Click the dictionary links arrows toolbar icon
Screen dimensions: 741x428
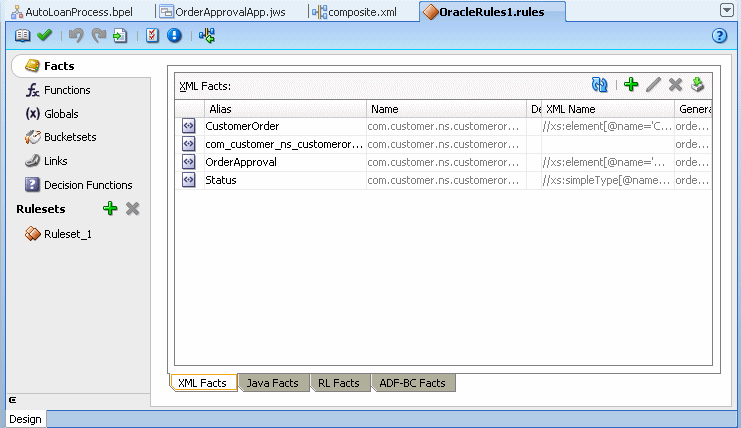click(207, 35)
